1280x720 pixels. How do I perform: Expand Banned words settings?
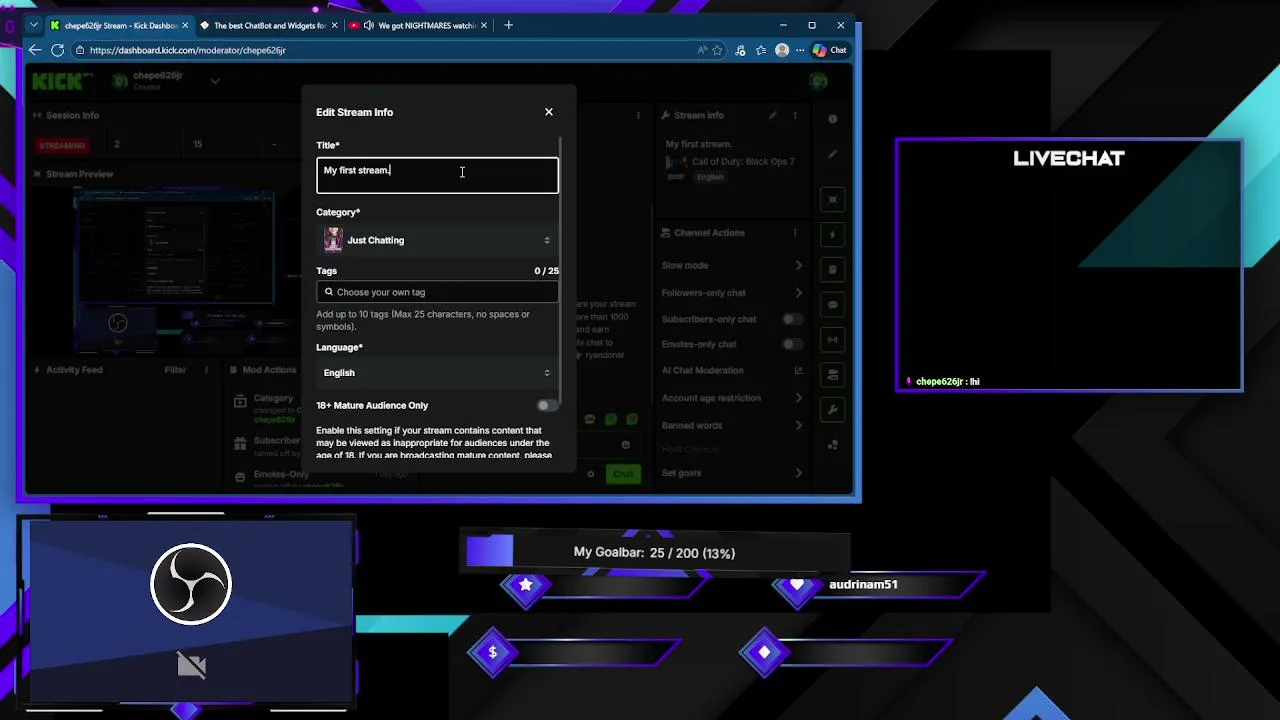pos(799,425)
